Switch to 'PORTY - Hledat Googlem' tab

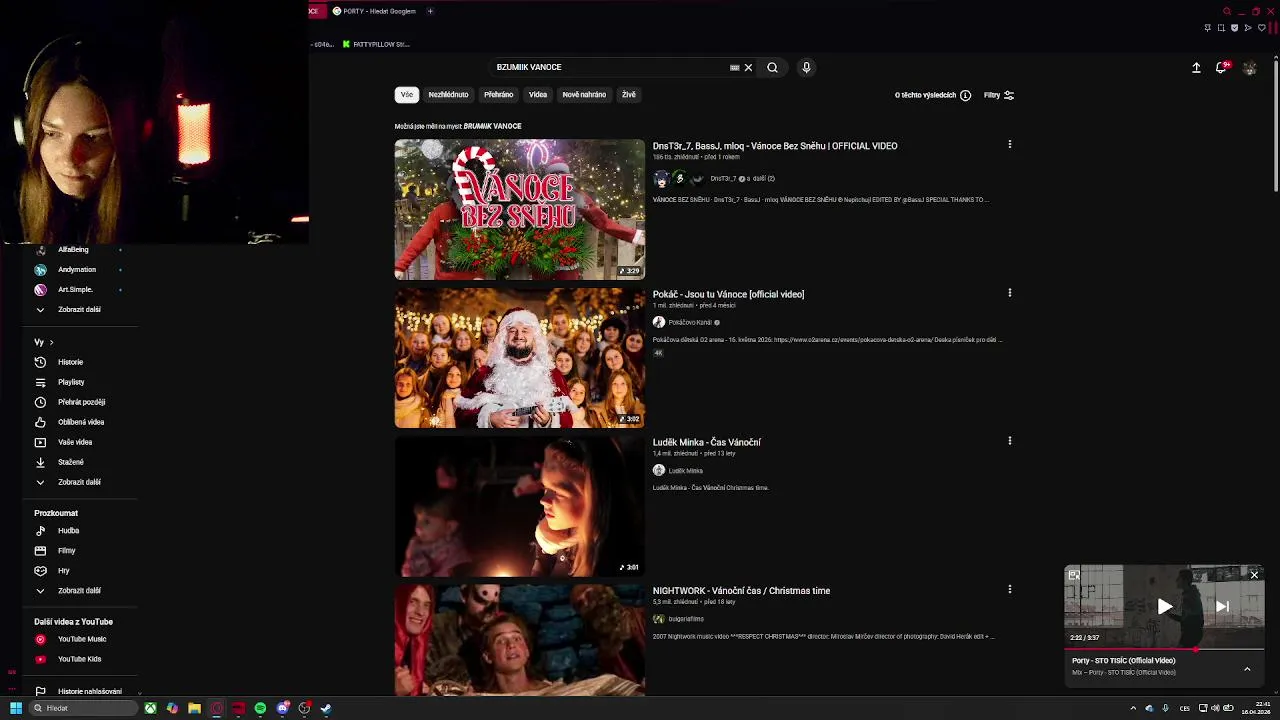[x=374, y=11]
